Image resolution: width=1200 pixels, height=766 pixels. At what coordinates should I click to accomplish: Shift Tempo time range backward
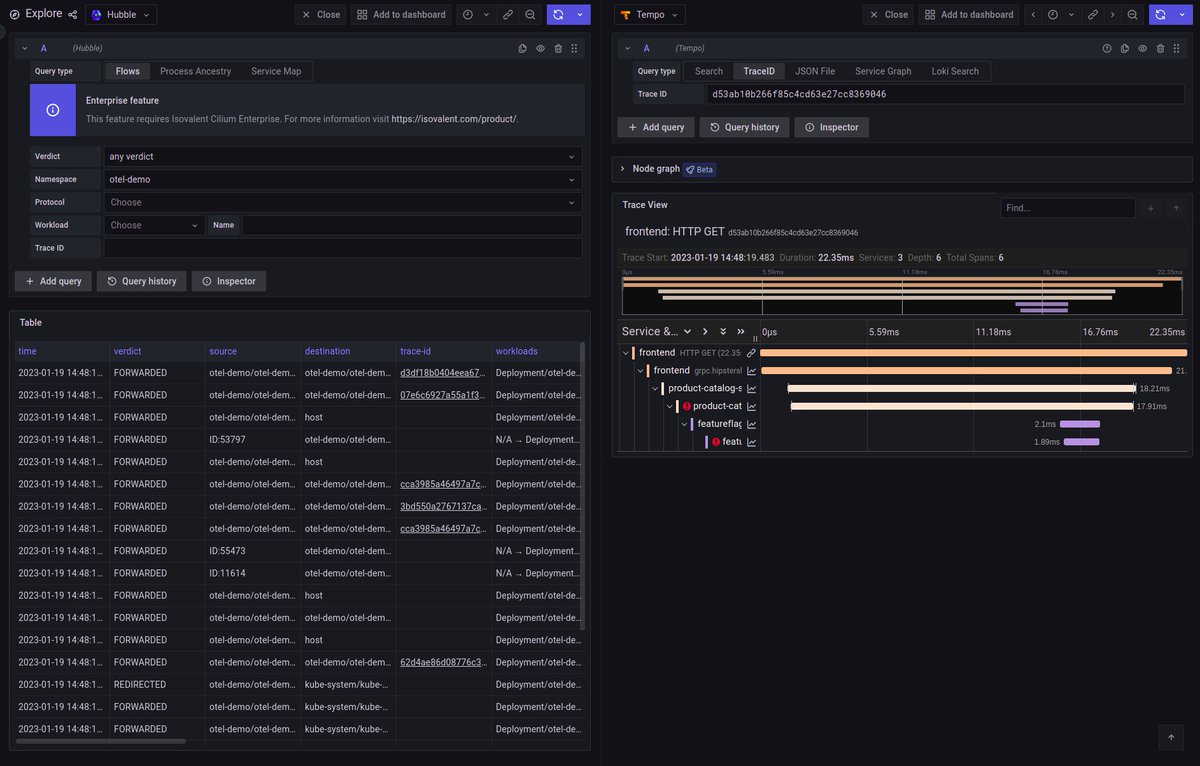(x=1033, y=14)
